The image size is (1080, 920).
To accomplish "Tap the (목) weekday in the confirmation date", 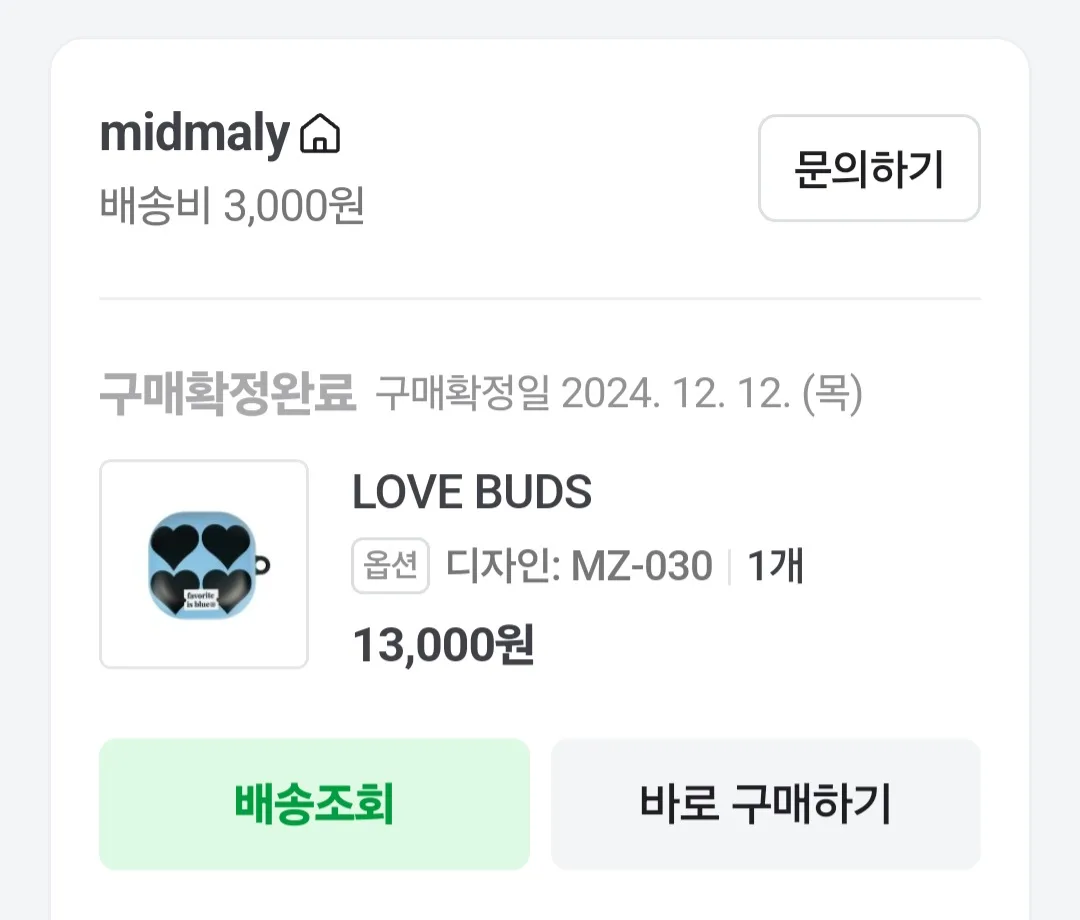I will click(832, 393).
